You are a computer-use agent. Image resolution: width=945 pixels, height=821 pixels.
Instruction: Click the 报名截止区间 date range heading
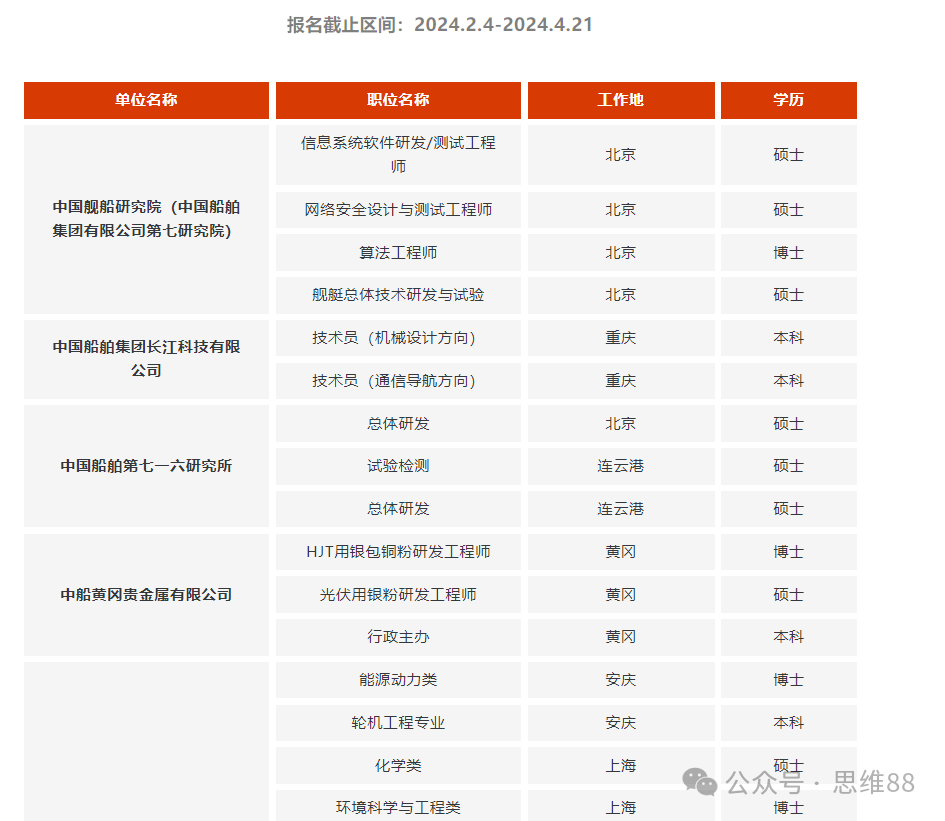click(x=440, y=25)
